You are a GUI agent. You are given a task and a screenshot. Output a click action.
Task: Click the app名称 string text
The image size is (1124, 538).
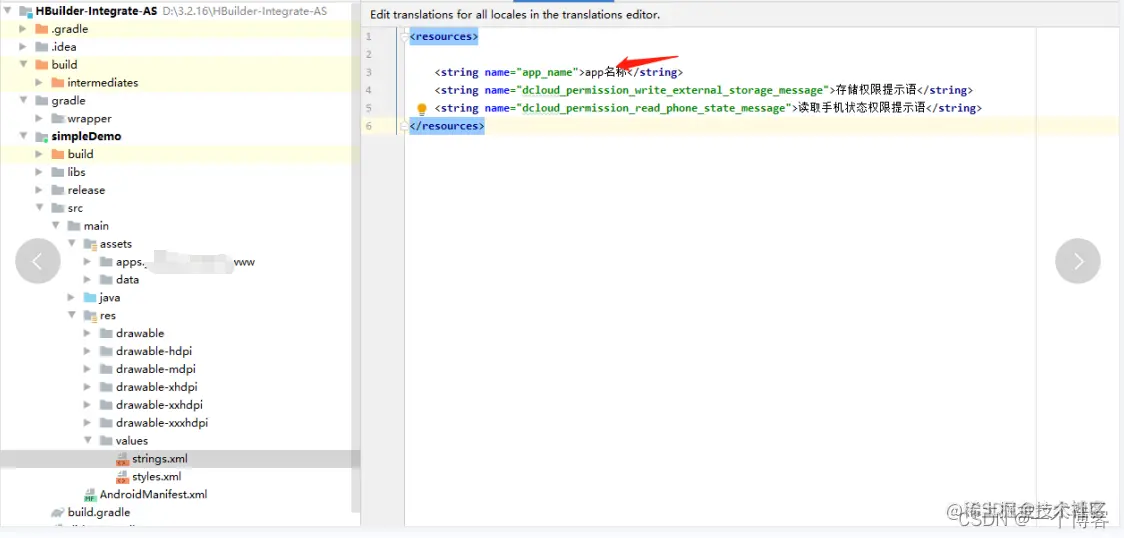[606, 72]
